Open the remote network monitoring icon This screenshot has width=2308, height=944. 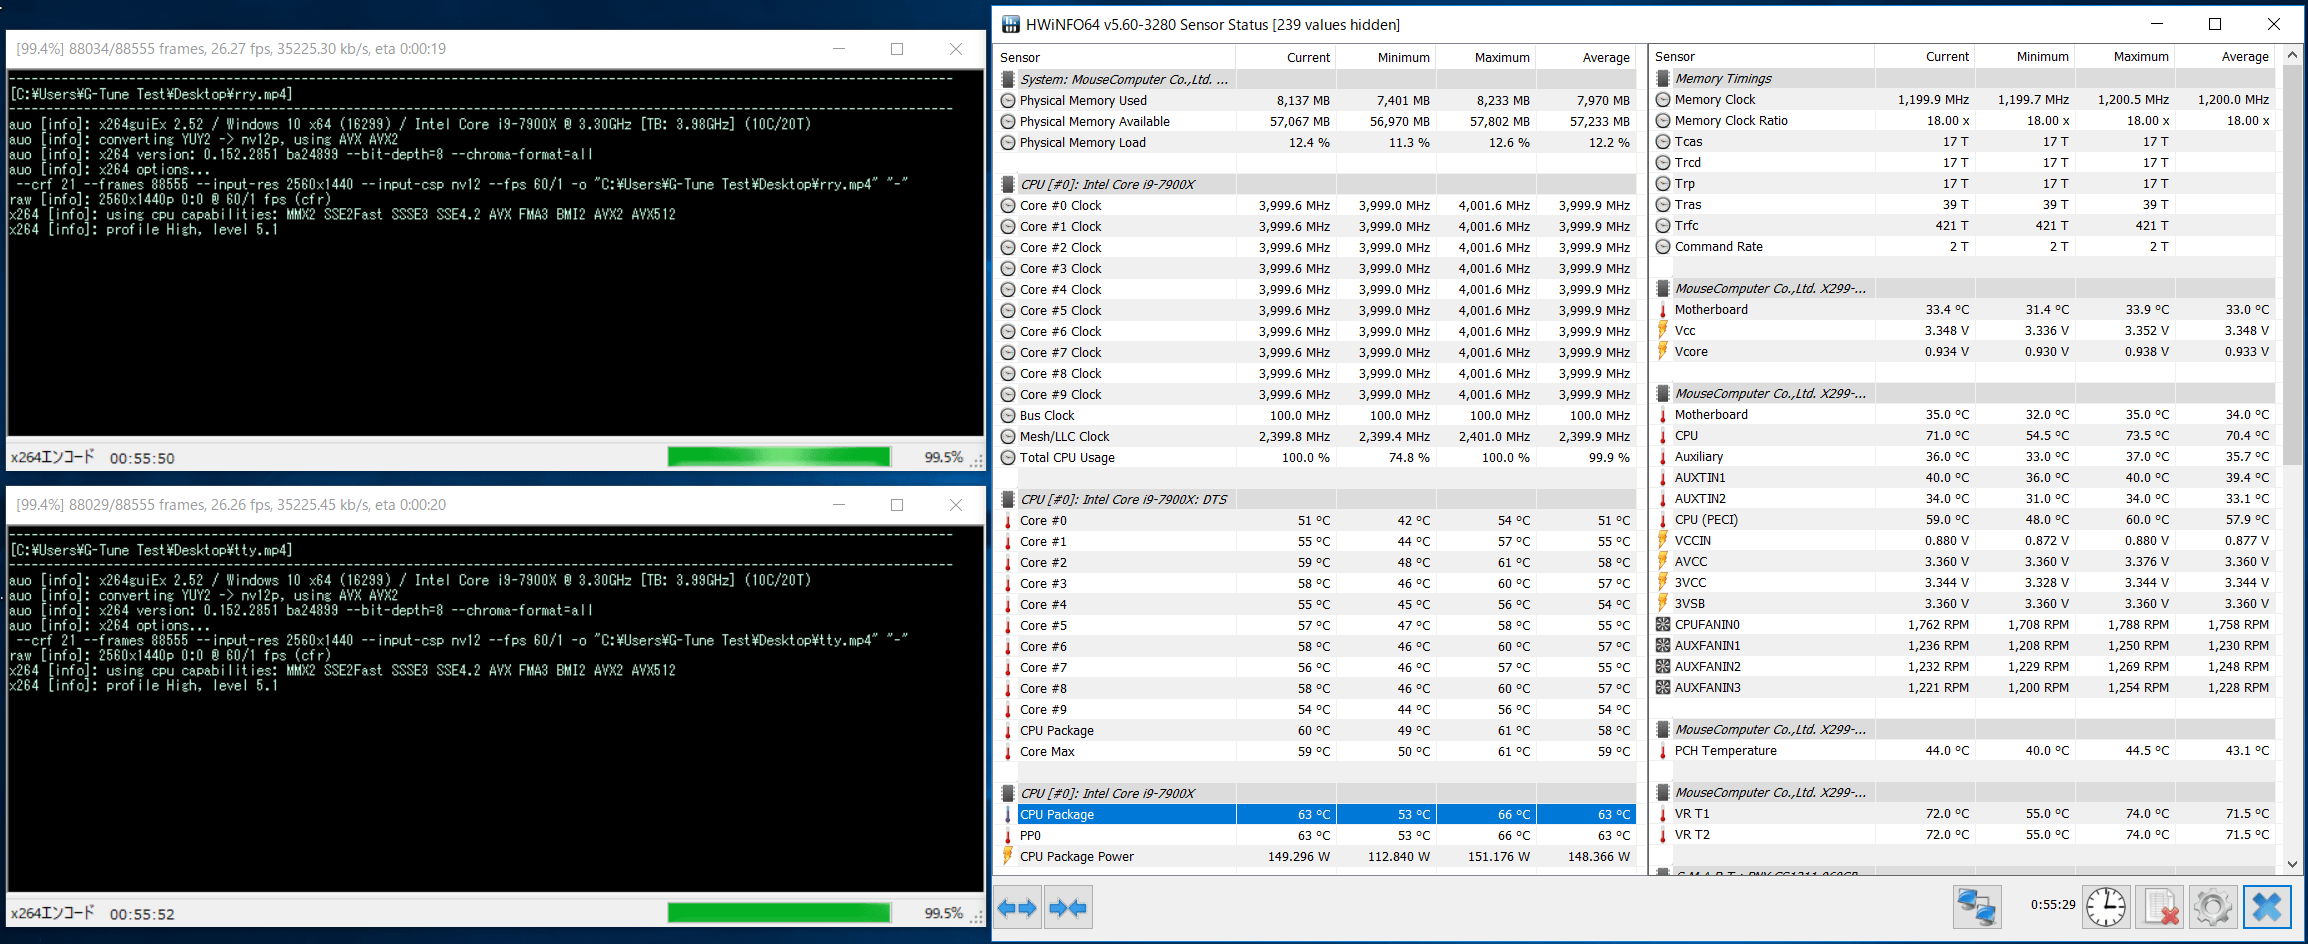pyautogui.click(x=1977, y=907)
